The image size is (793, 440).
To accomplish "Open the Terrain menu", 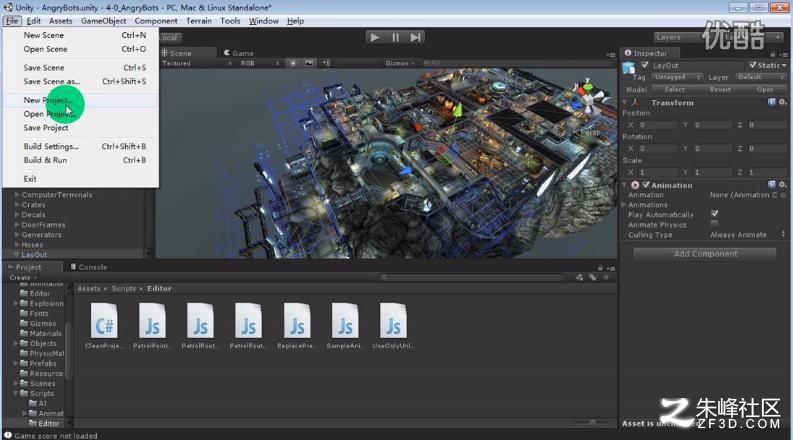I will coord(199,21).
